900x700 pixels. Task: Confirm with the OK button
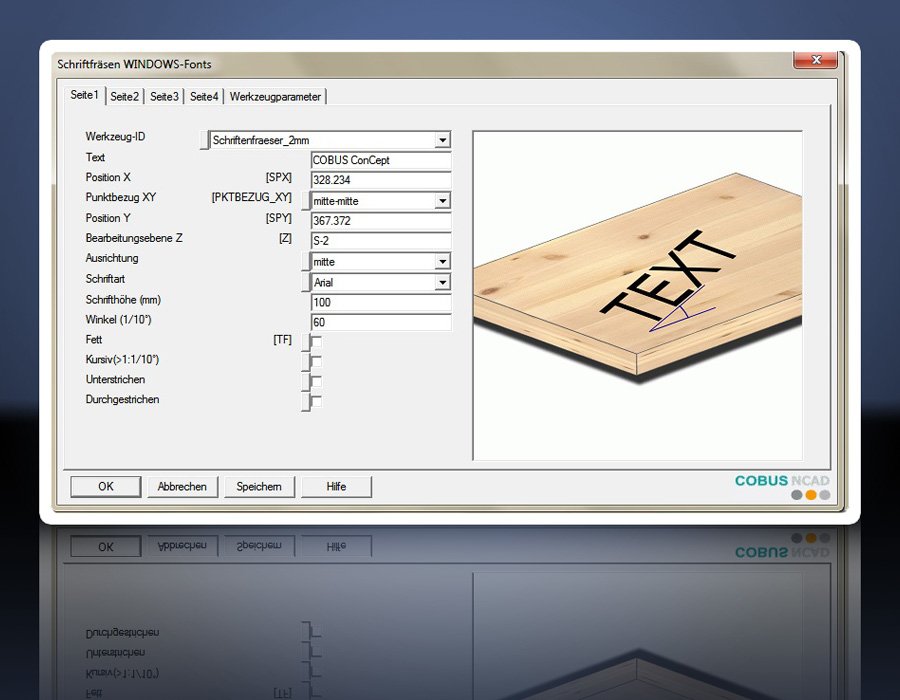(106, 487)
